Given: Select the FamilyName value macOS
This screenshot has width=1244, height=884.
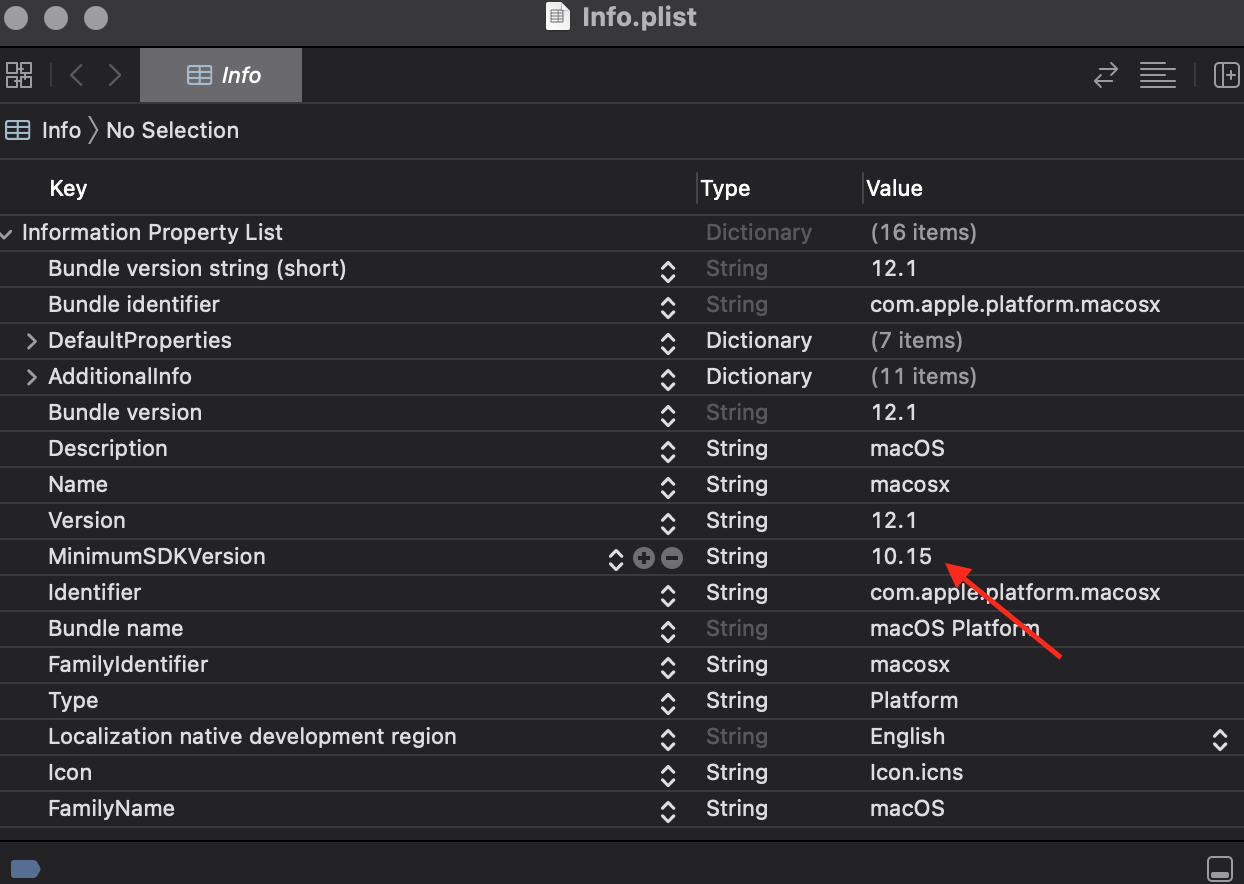Looking at the screenshot, I should coord(907,809).
